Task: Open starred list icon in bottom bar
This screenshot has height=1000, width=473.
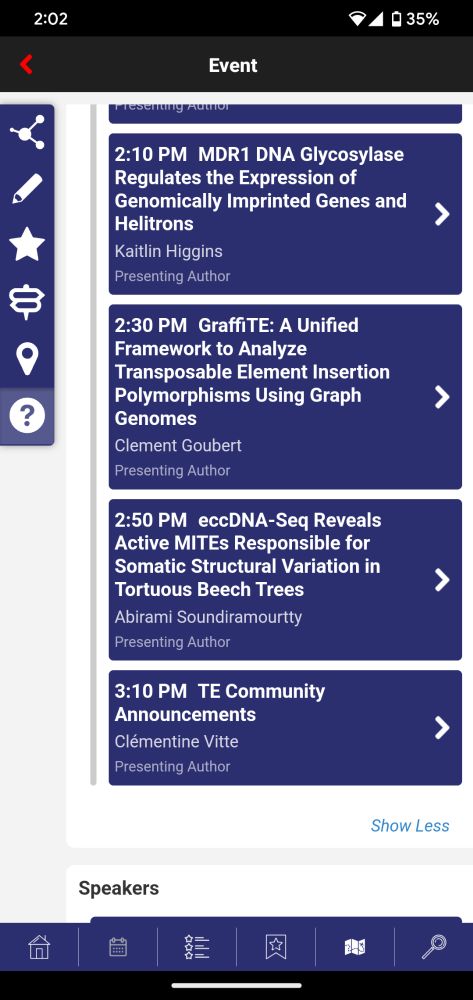Action: [197, 947]
